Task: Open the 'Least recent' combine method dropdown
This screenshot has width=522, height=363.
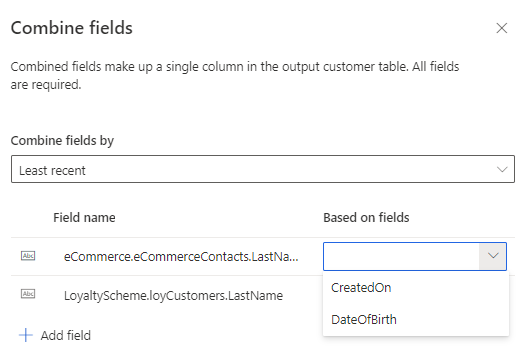Action: 263,169
